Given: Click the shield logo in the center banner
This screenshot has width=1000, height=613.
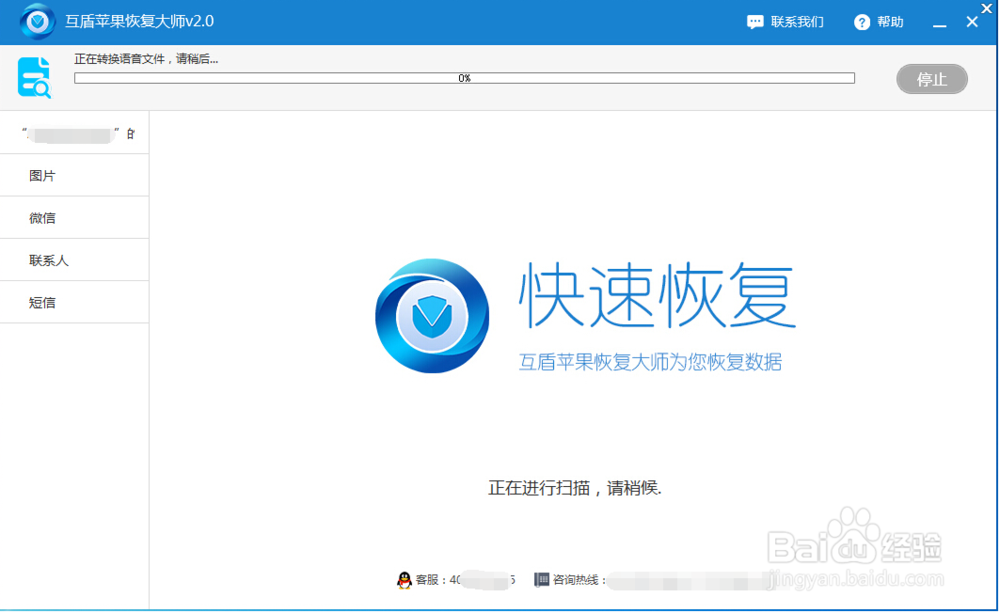Looking at the screenshot, I should coord(432,315).
